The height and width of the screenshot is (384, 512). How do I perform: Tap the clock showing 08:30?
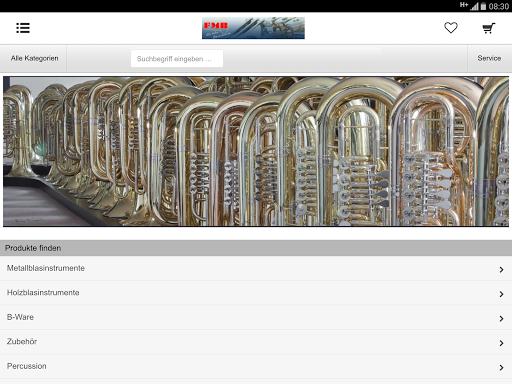click(499, 6)
